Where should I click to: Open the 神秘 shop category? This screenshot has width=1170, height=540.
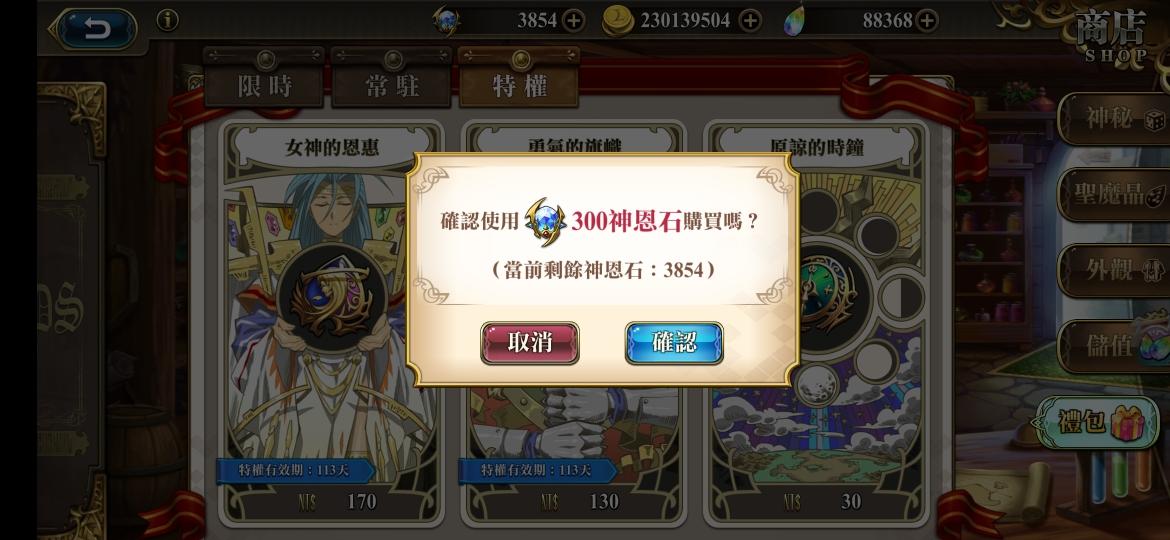tap(1115, 119)
